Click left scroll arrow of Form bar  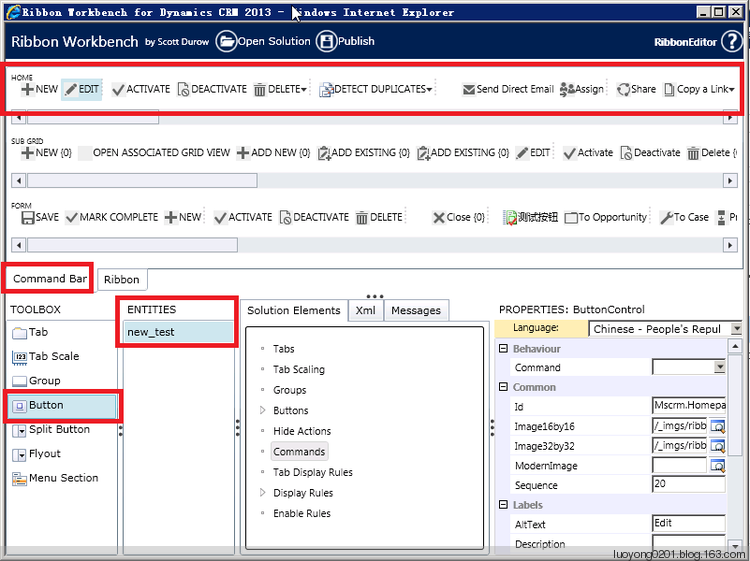click(x=19, y=245)
